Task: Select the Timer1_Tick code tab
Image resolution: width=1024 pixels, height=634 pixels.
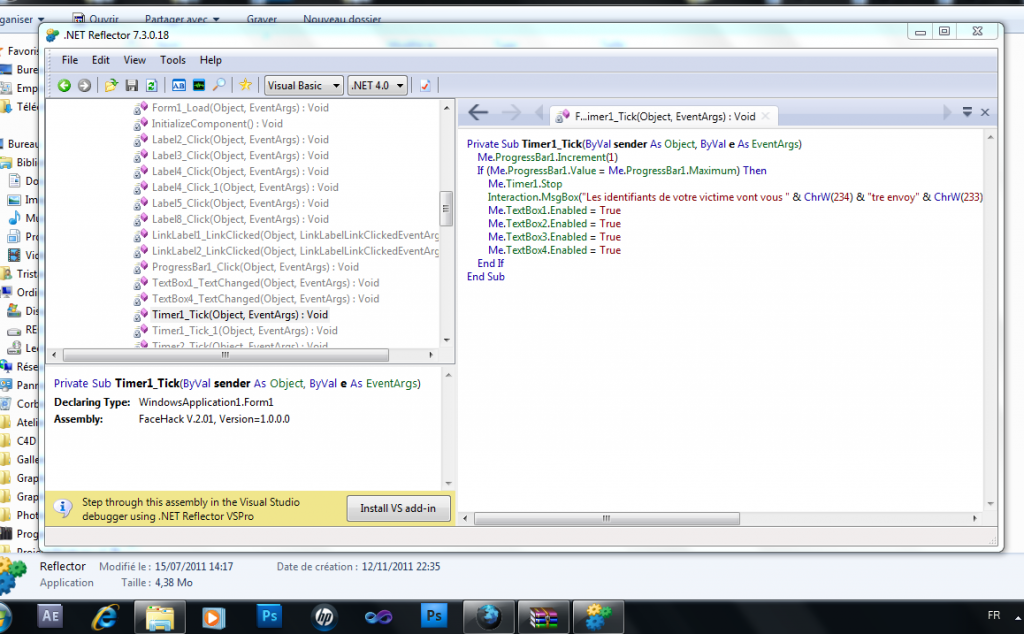Action: click(x=663, y=116)
